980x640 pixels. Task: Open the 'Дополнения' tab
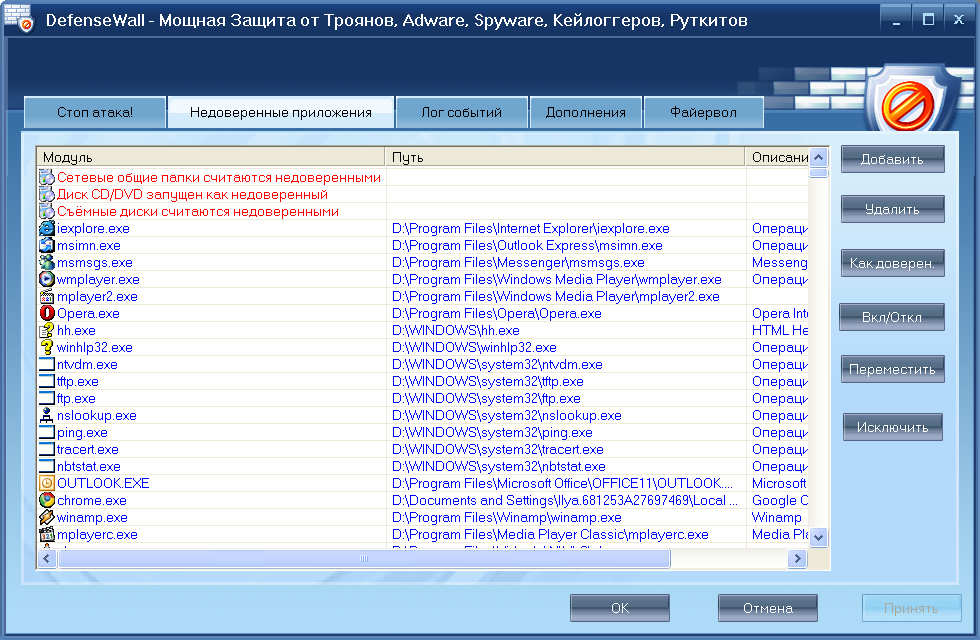tap(586, 112)
